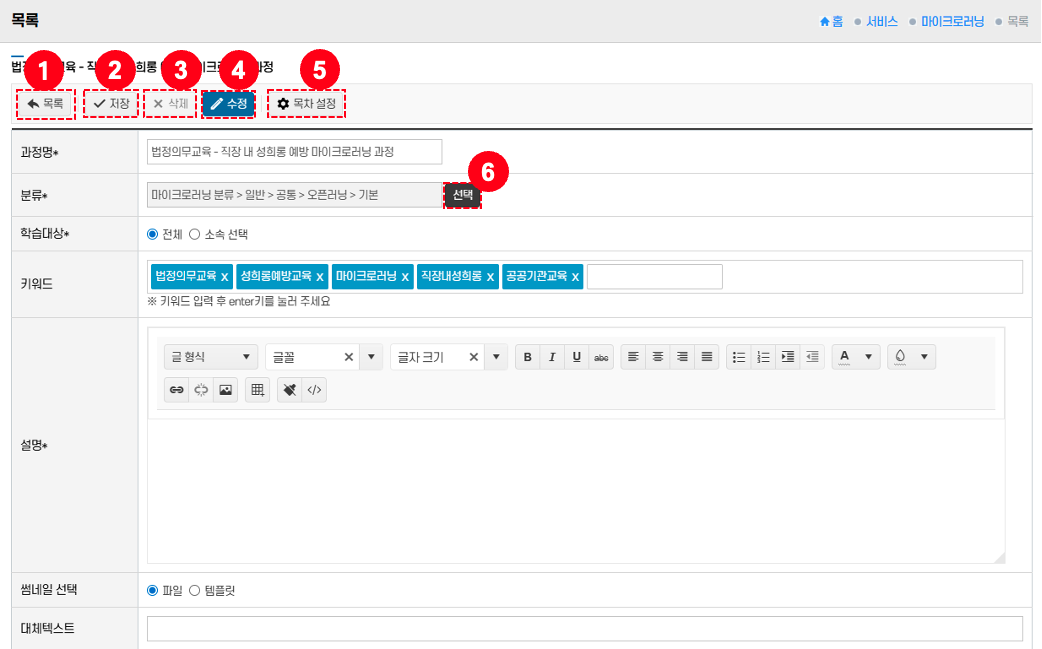Screen dimensions: 1042x649
Task: Apply italic formatting in the editor
Action: point(552,357)
